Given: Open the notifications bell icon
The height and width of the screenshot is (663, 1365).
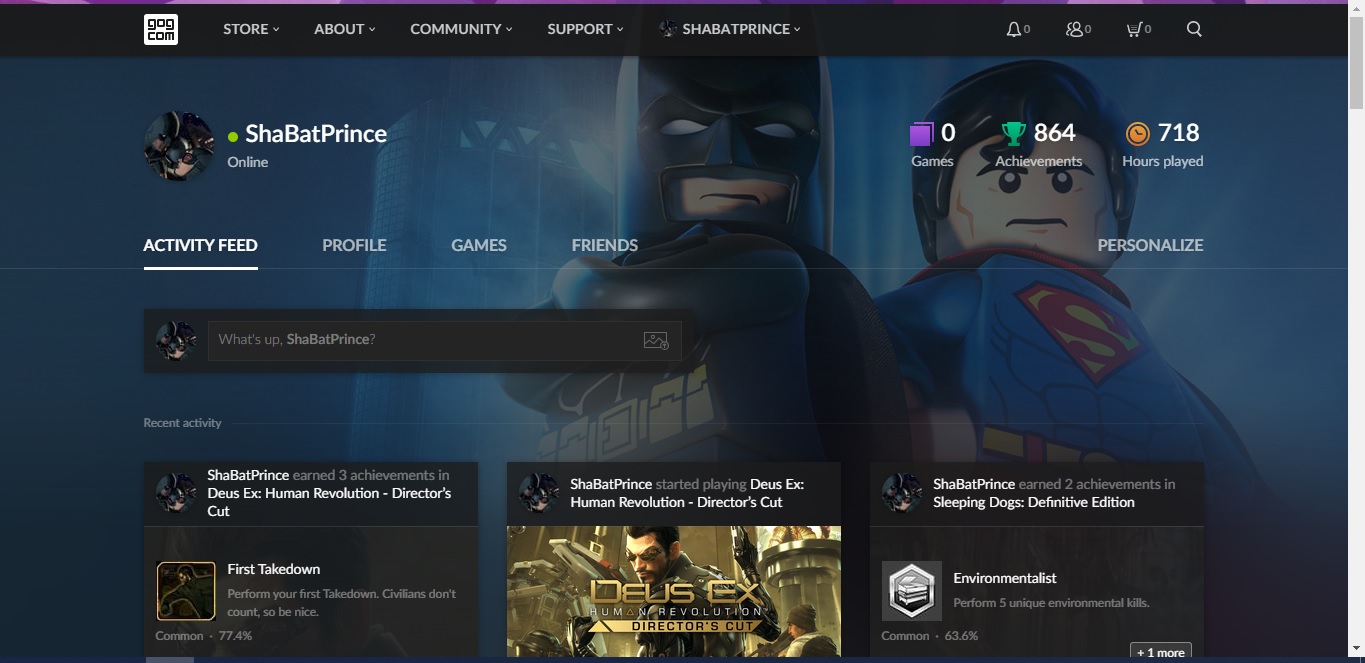Looking at the screenshot, I should pyautogui.click(x=1014, y=29).
